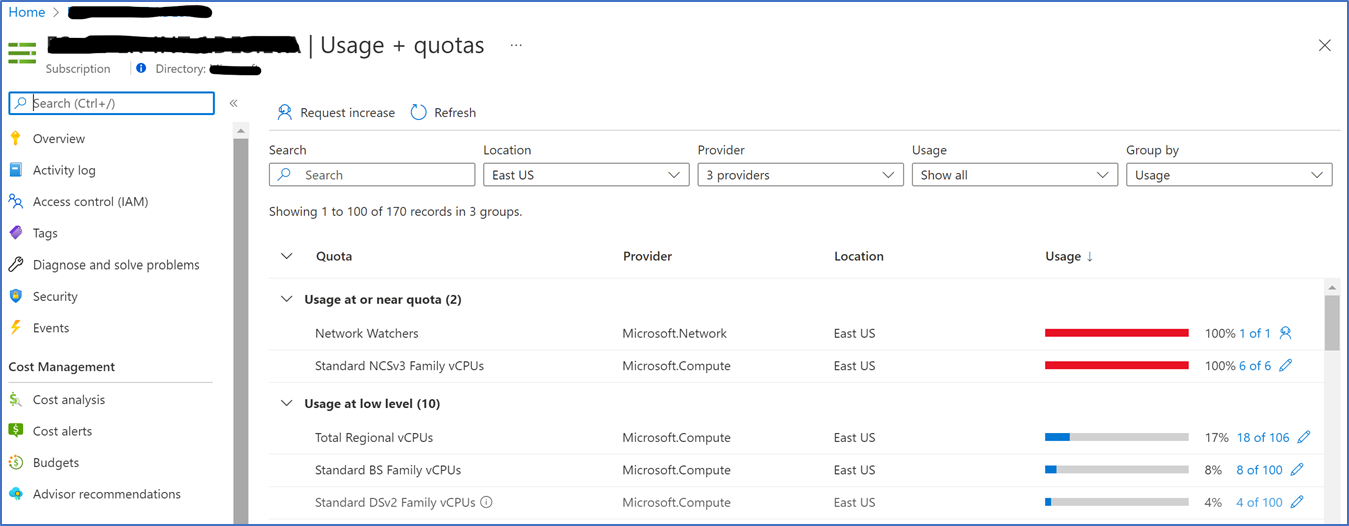Click the edit pencil for Standard NCSv3 Family vCPUs
The height and width of the screenshot is (526, 1349).
point(1286,365)
